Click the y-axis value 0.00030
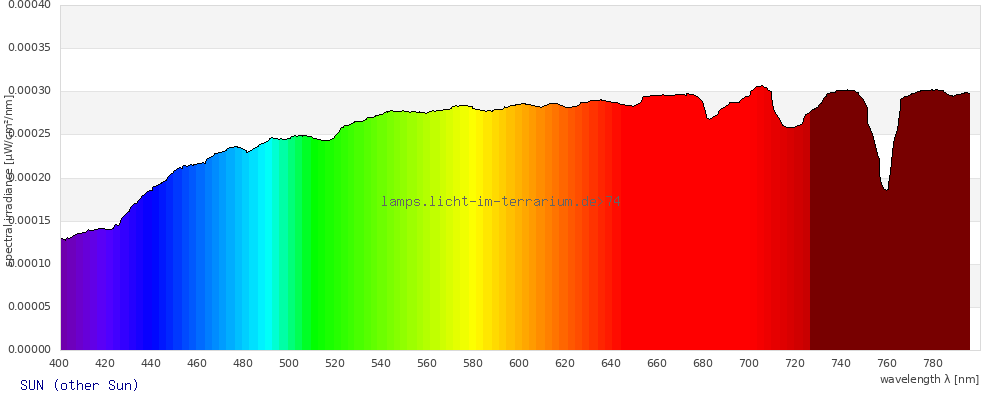Image resolution: width=1000 pixels, height=400 pixels. click(29, 91)
